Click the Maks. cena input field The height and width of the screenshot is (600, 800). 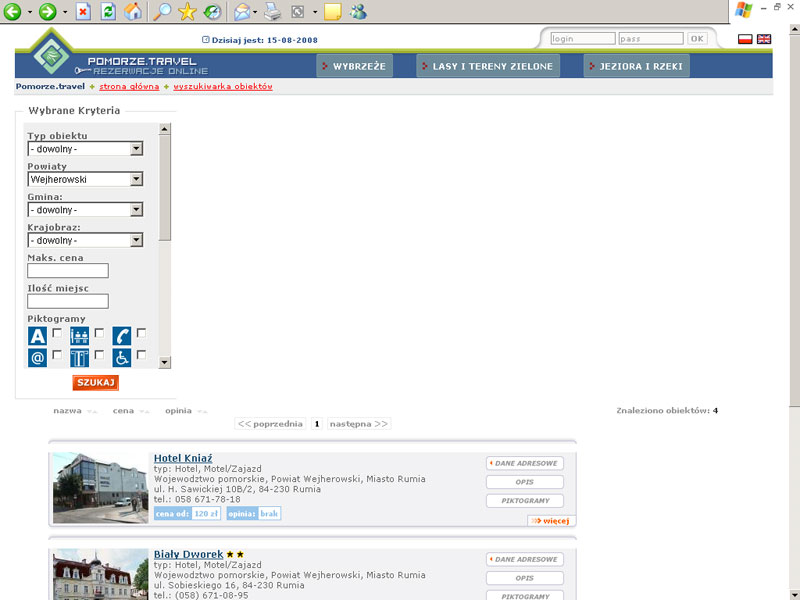(68, 270)
